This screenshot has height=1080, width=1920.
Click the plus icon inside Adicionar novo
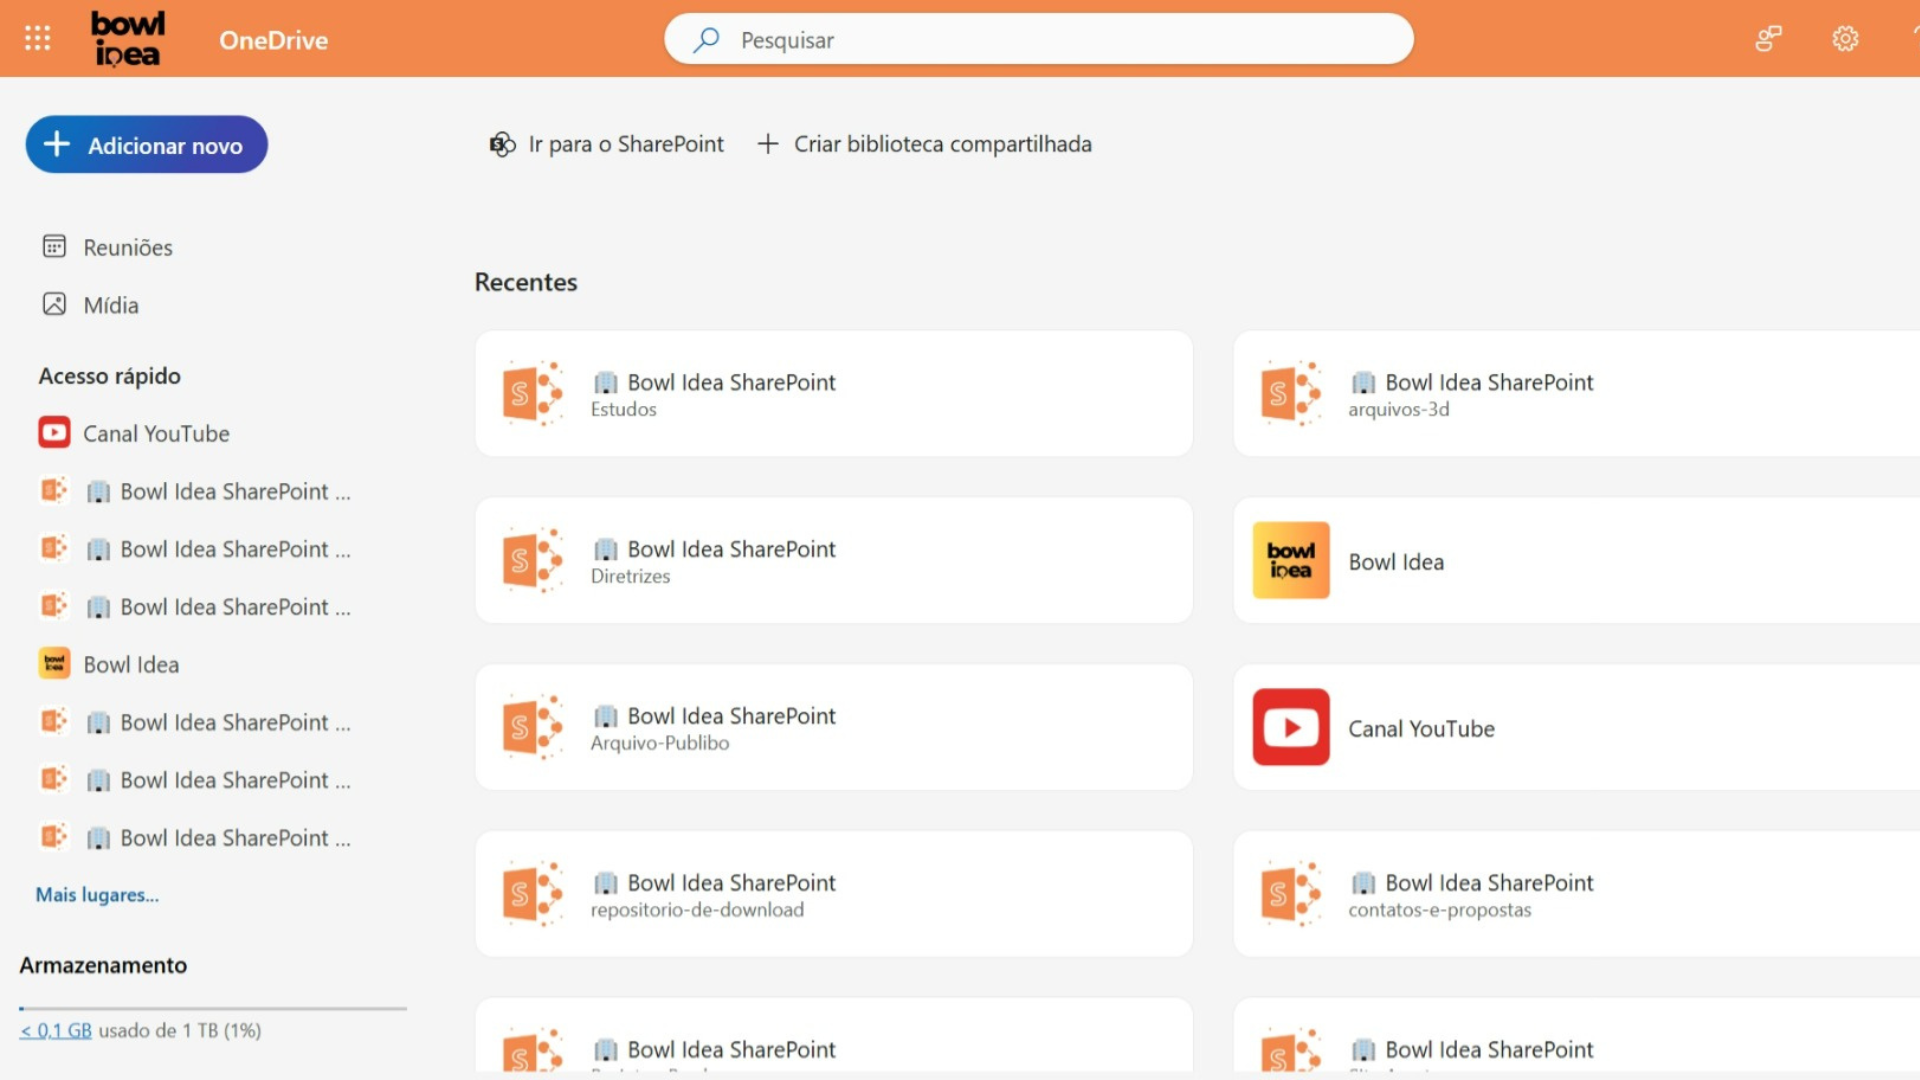point(57,144)
